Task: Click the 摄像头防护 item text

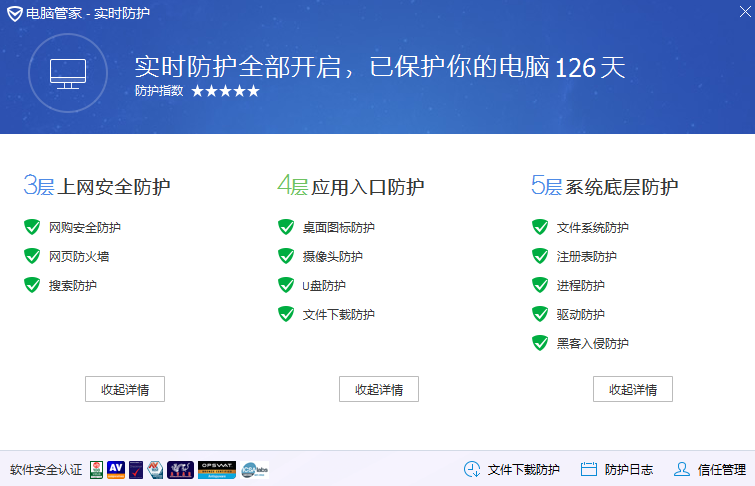Action: click(333, 256)
